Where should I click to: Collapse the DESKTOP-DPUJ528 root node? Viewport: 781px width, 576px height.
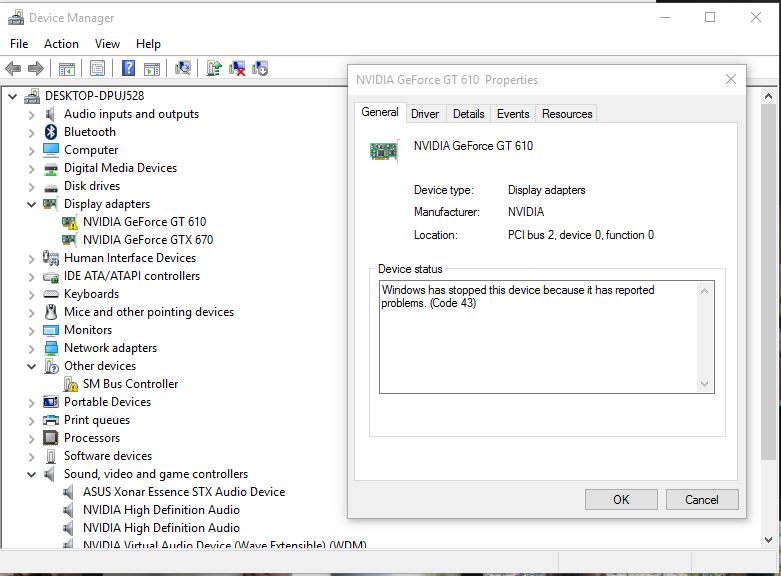(x=12, y=96)
